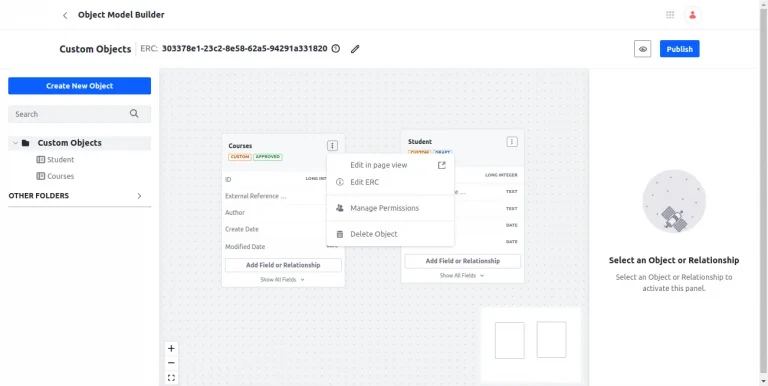Click the Courses card title
Viewport: 768px width, 386px height.
(x=240, y=146)
